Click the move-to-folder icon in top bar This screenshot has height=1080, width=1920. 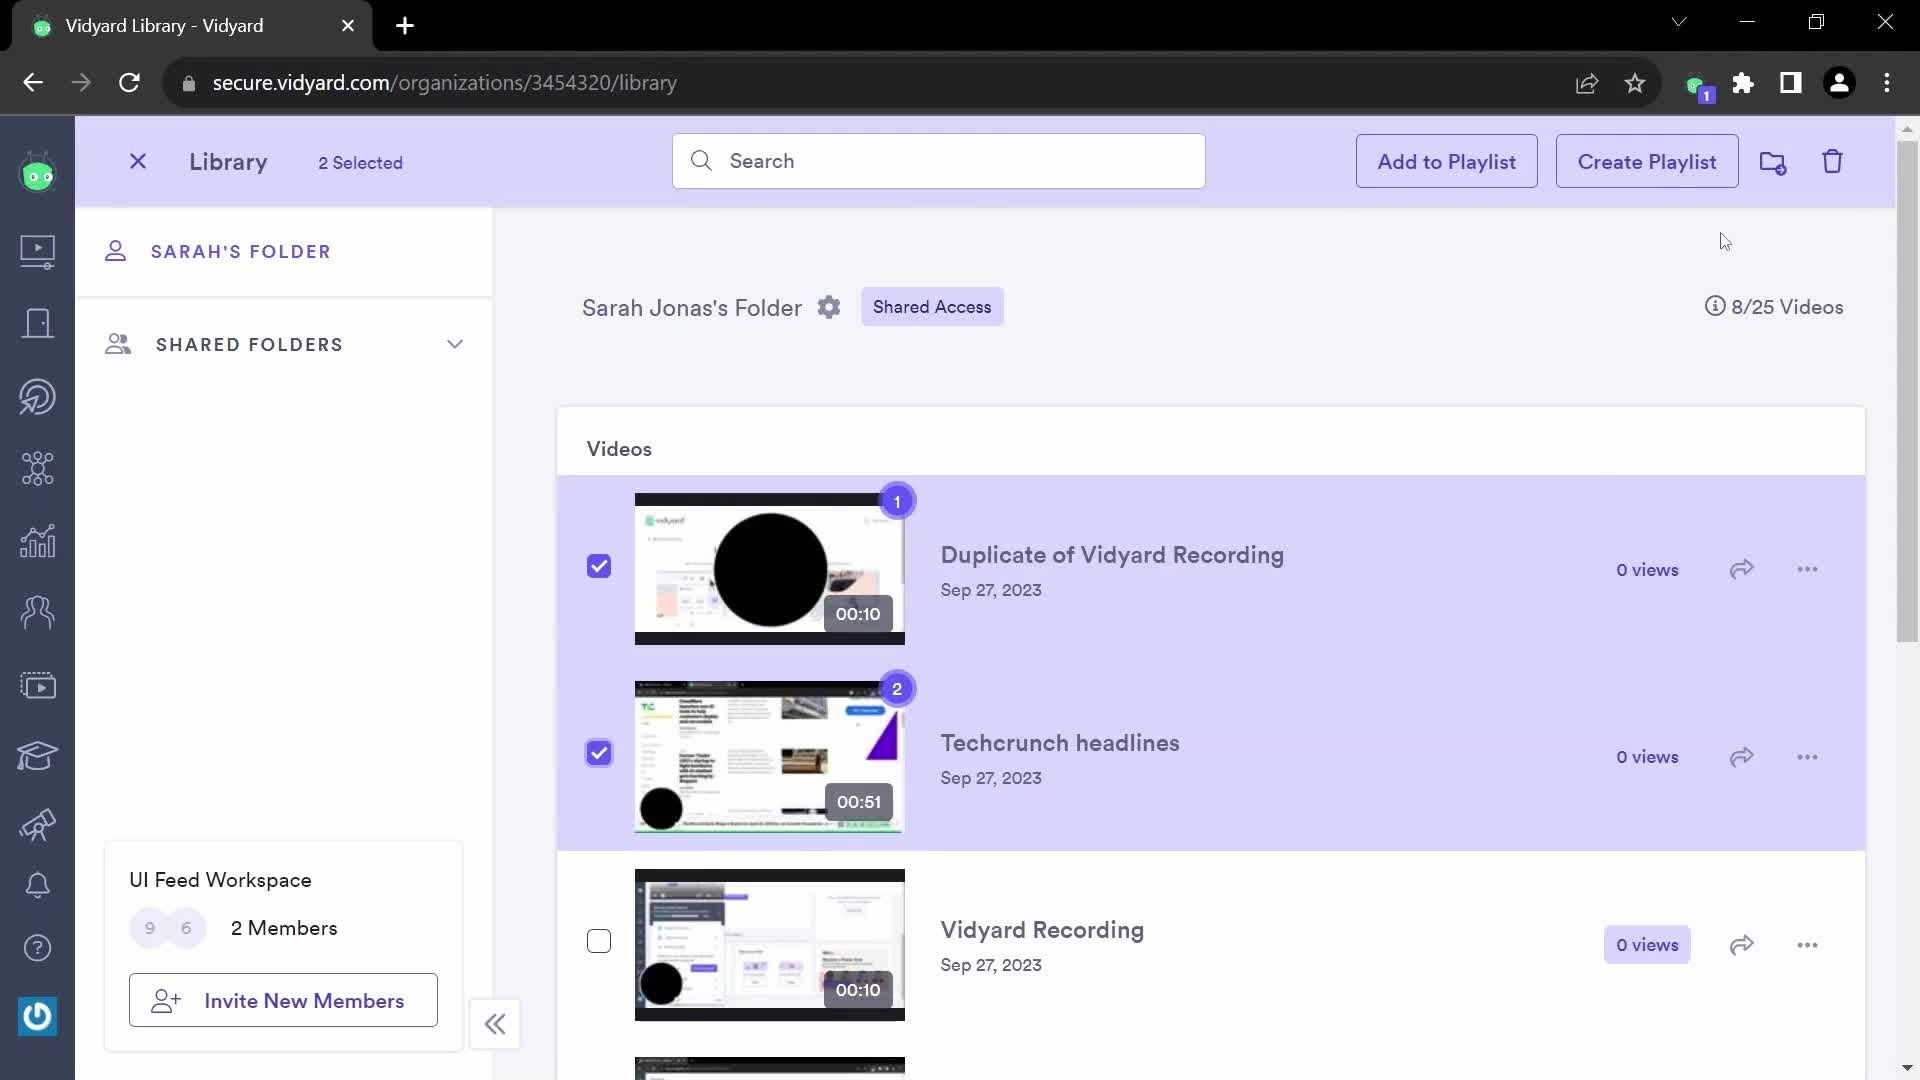coord(1773,162)
